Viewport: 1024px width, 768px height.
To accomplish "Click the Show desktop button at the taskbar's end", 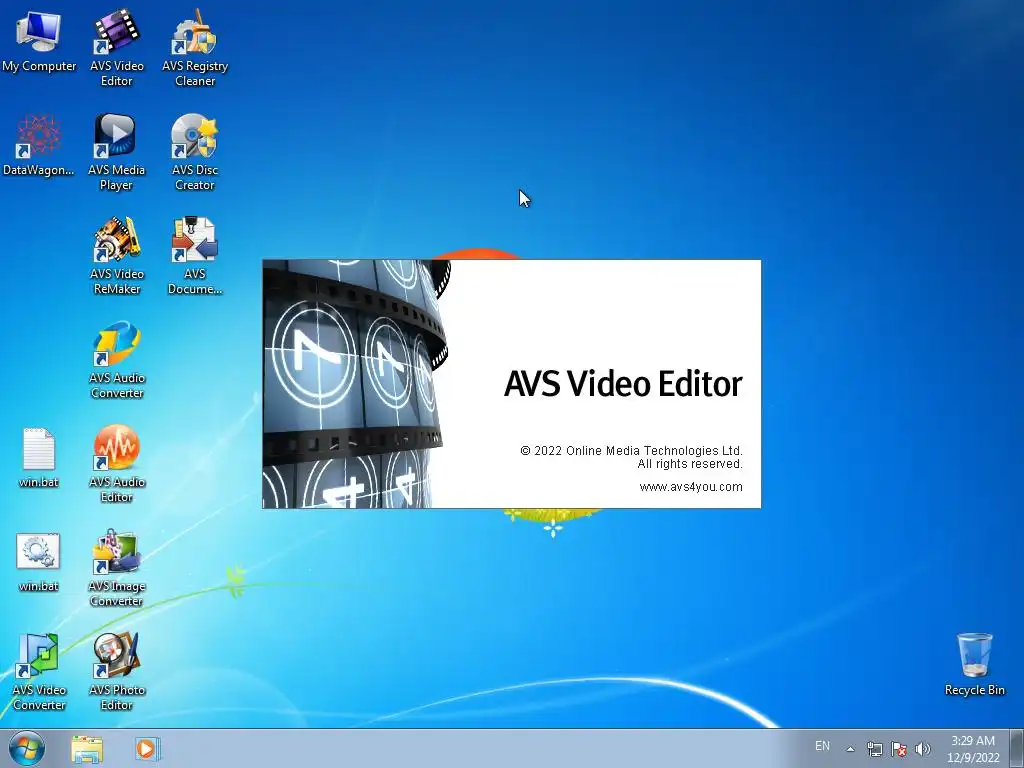I will (1017, 748).
